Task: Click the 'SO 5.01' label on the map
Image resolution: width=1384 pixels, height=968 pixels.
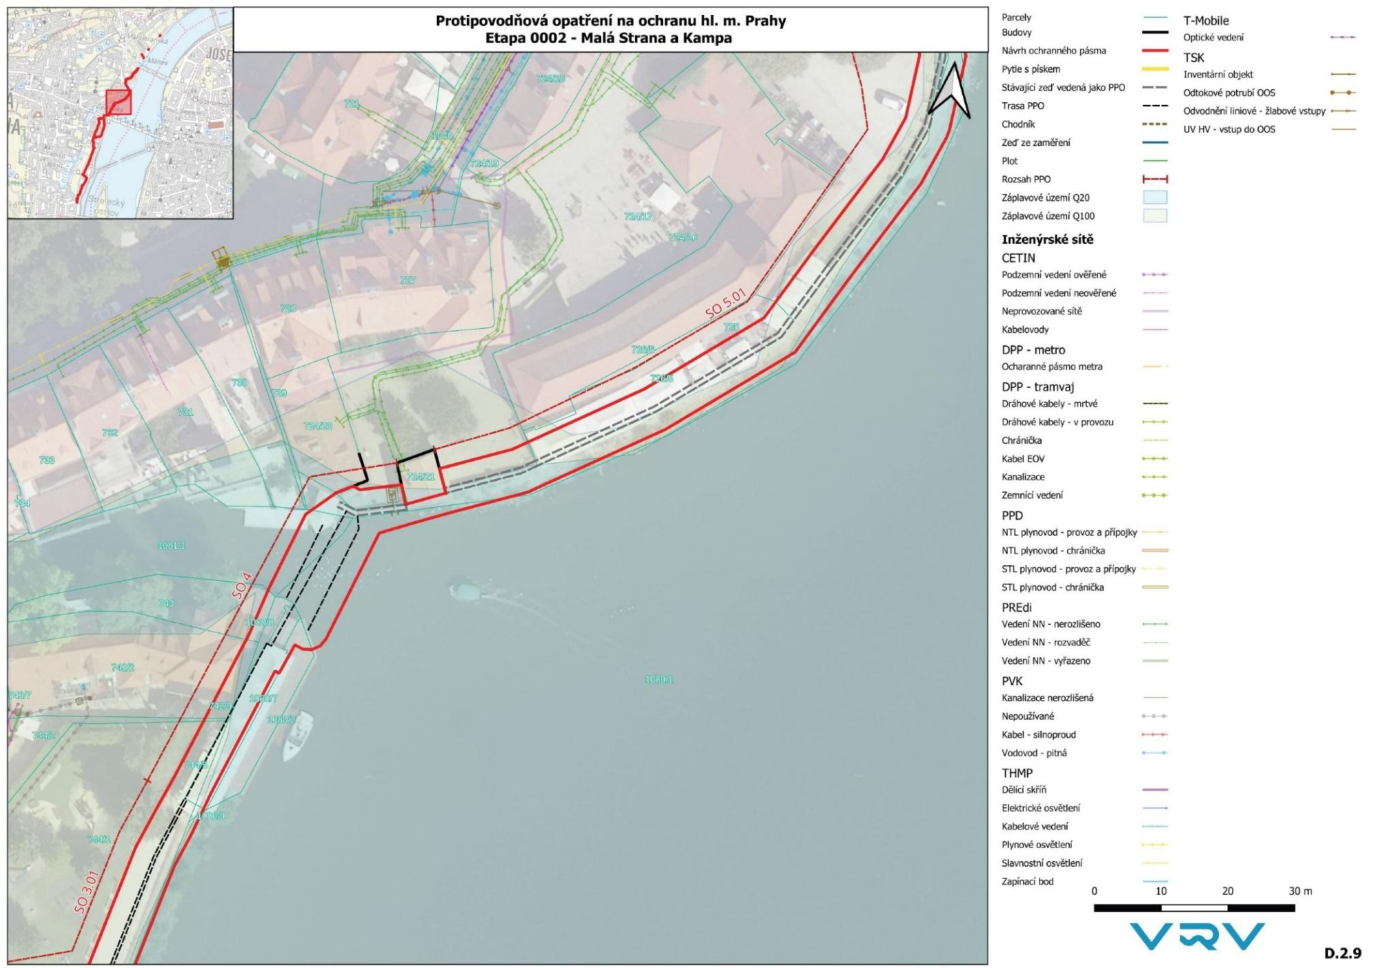Action: tap(725, 303)
